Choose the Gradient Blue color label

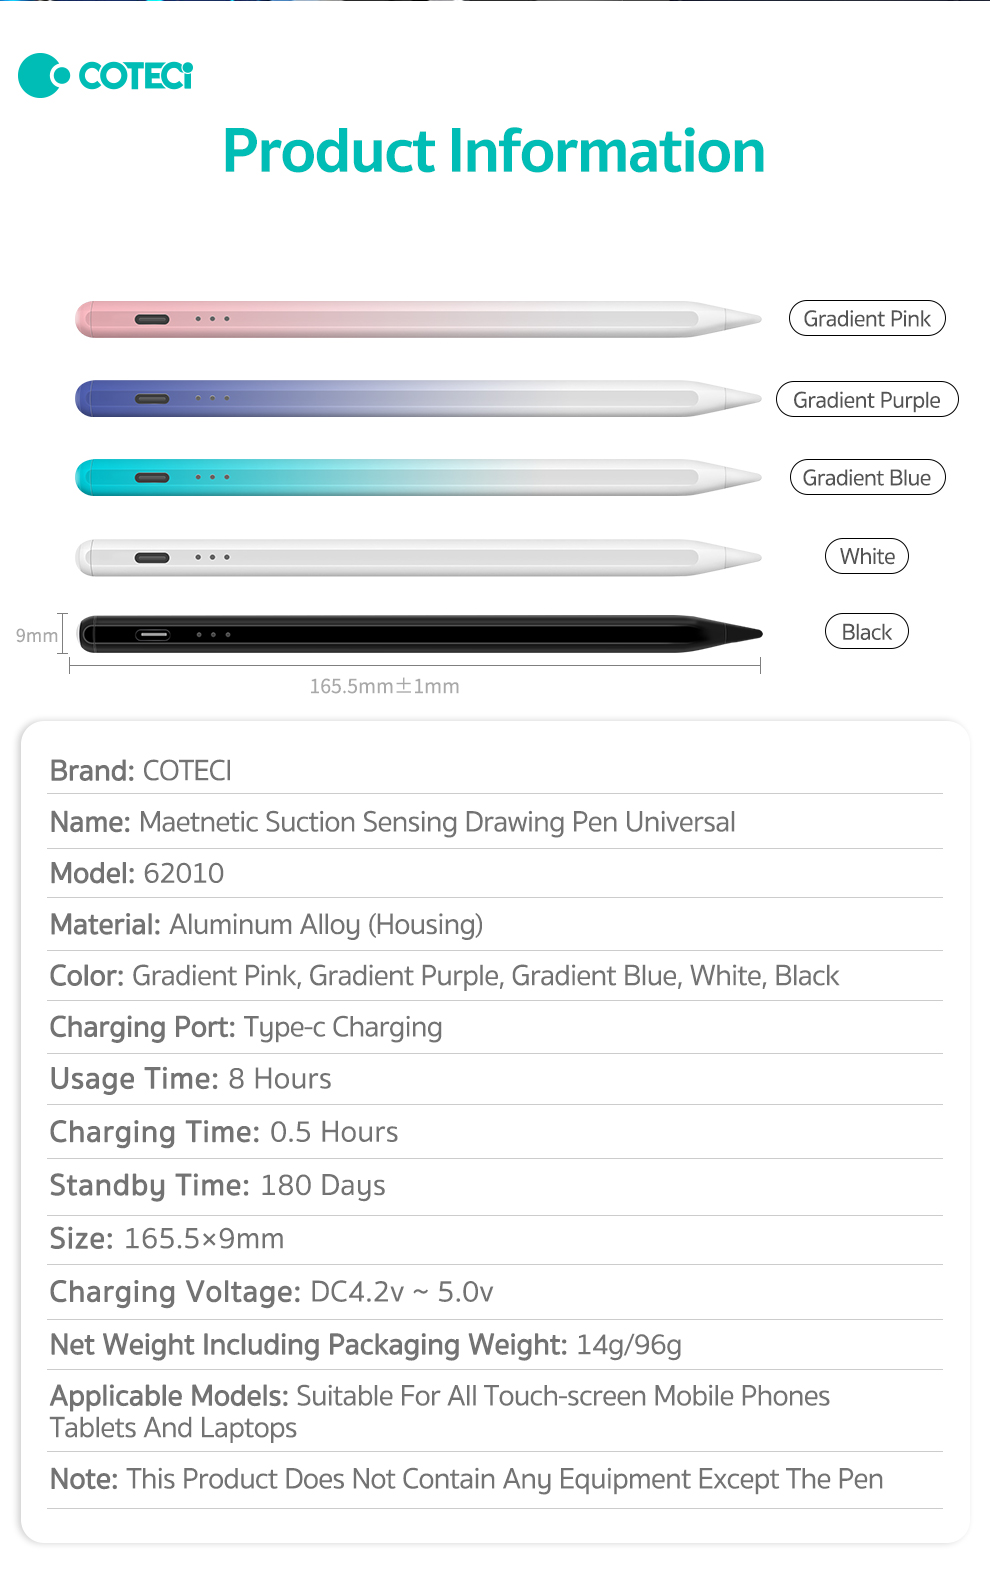point(866,478)
